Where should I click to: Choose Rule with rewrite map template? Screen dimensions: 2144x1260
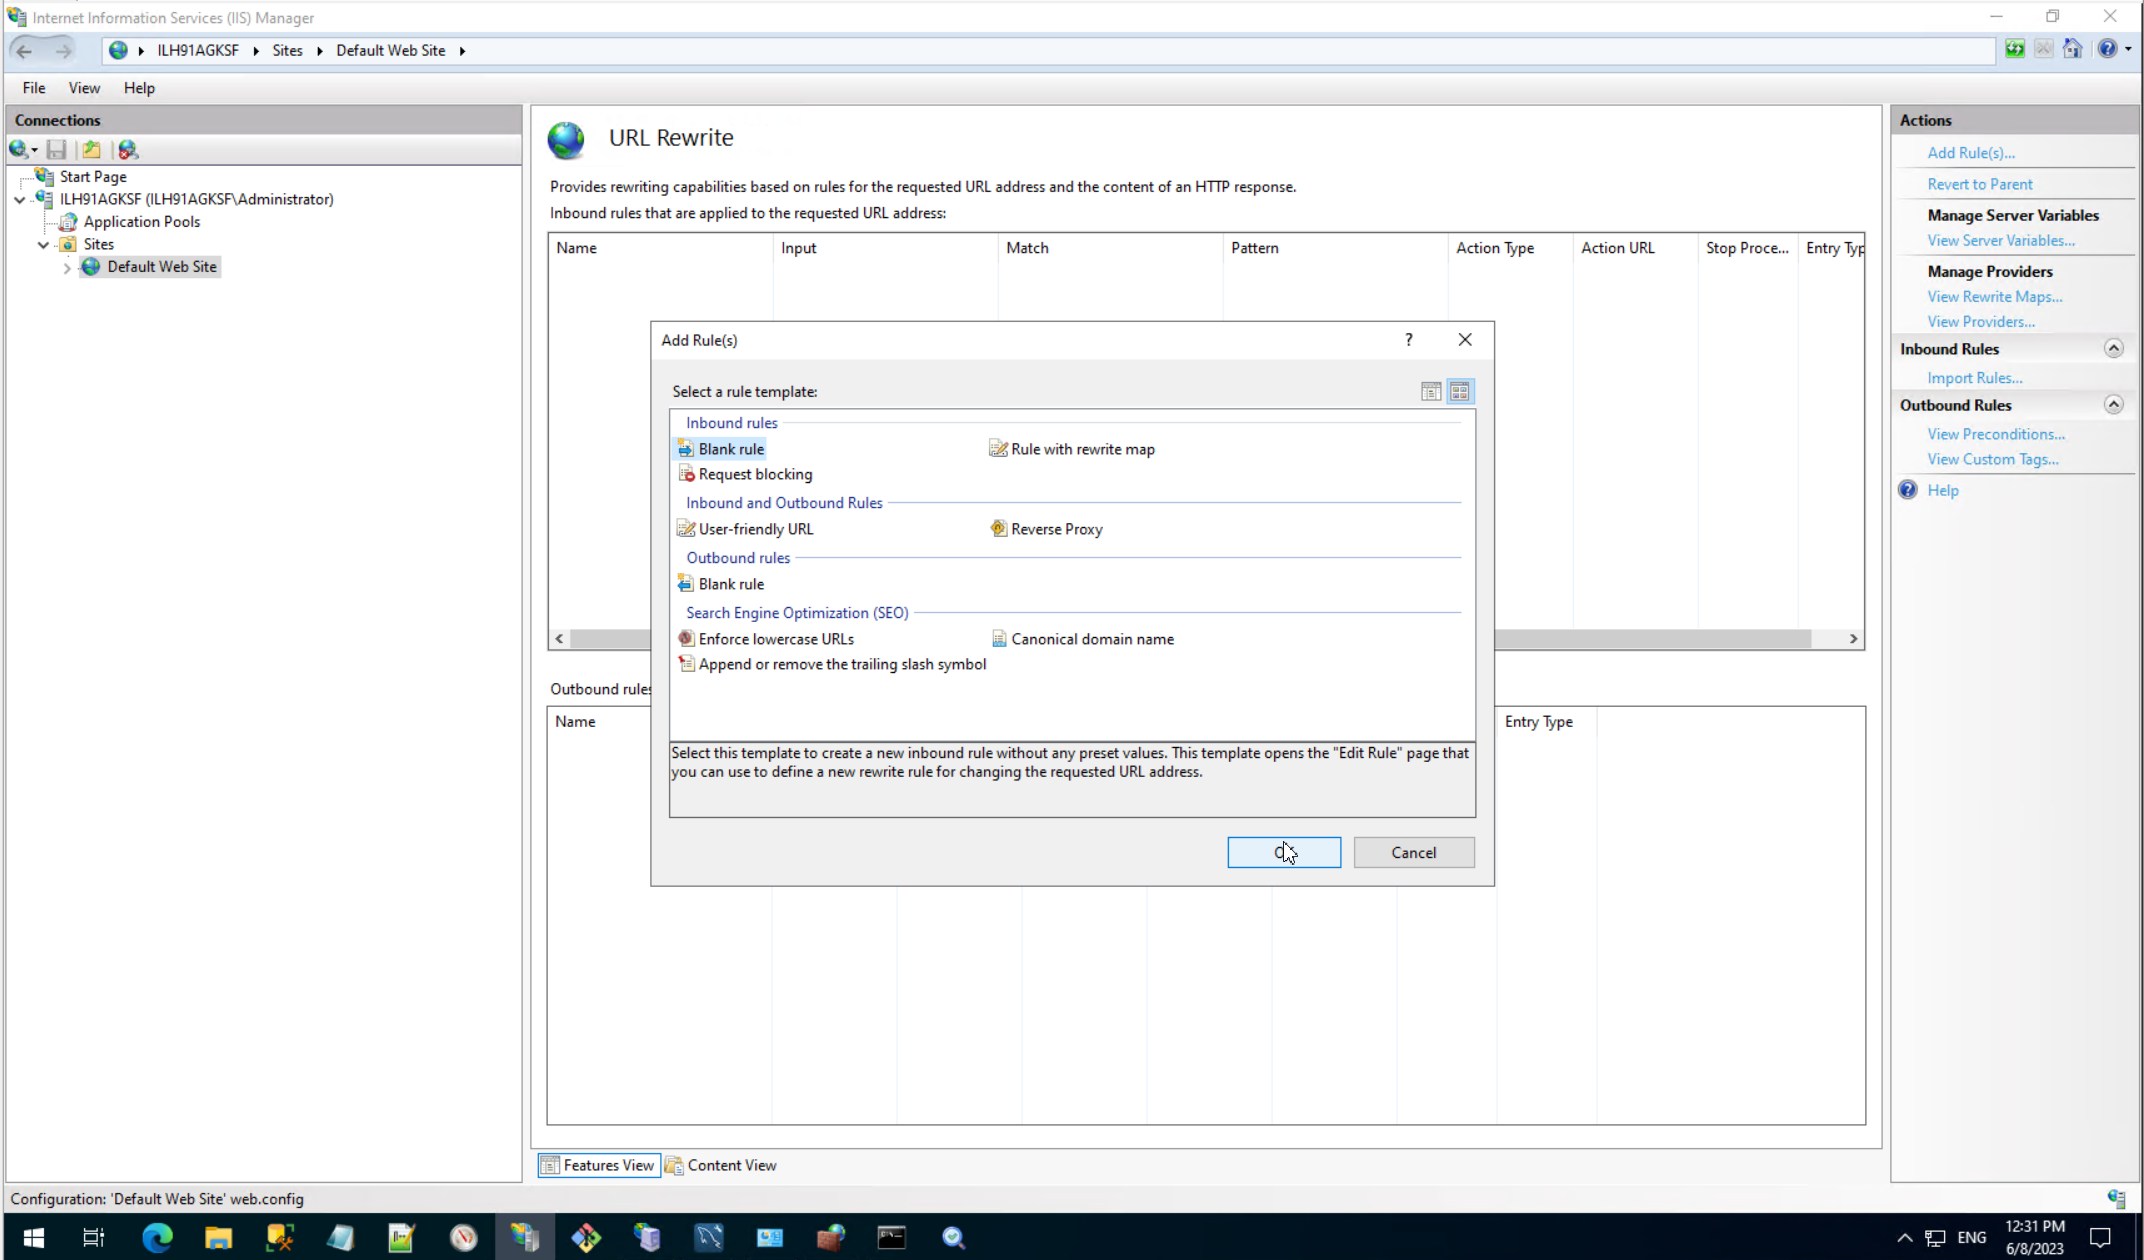point(1081,449)
